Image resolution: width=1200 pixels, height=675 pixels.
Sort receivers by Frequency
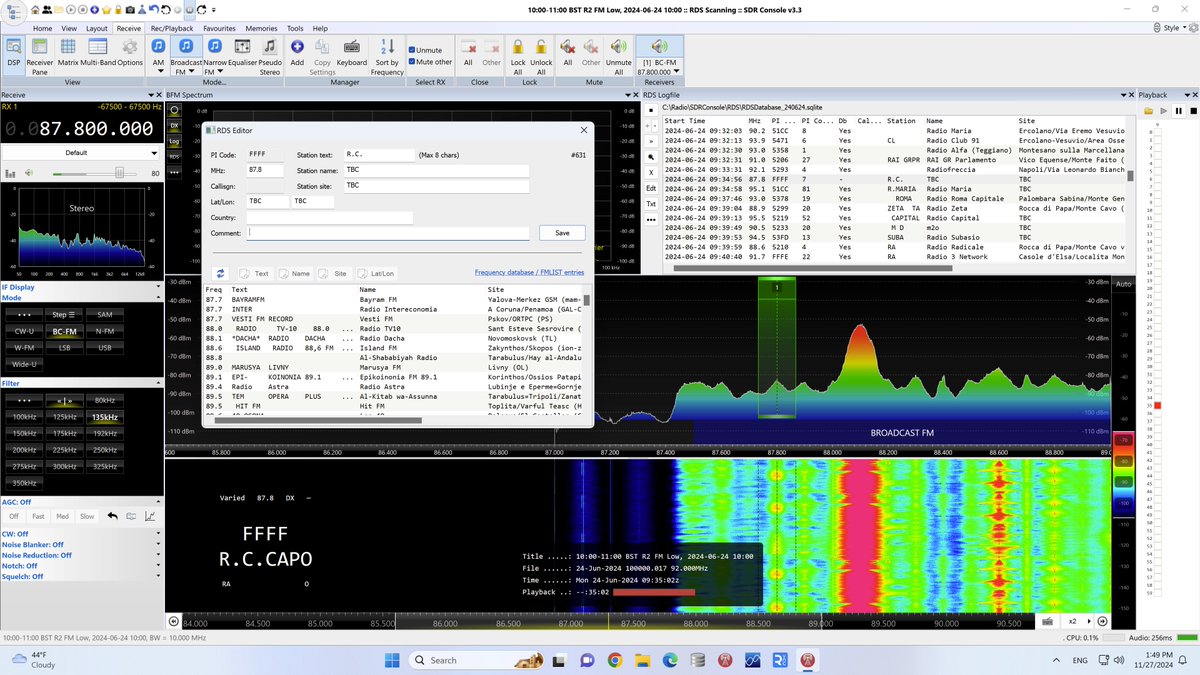(387, 55)
